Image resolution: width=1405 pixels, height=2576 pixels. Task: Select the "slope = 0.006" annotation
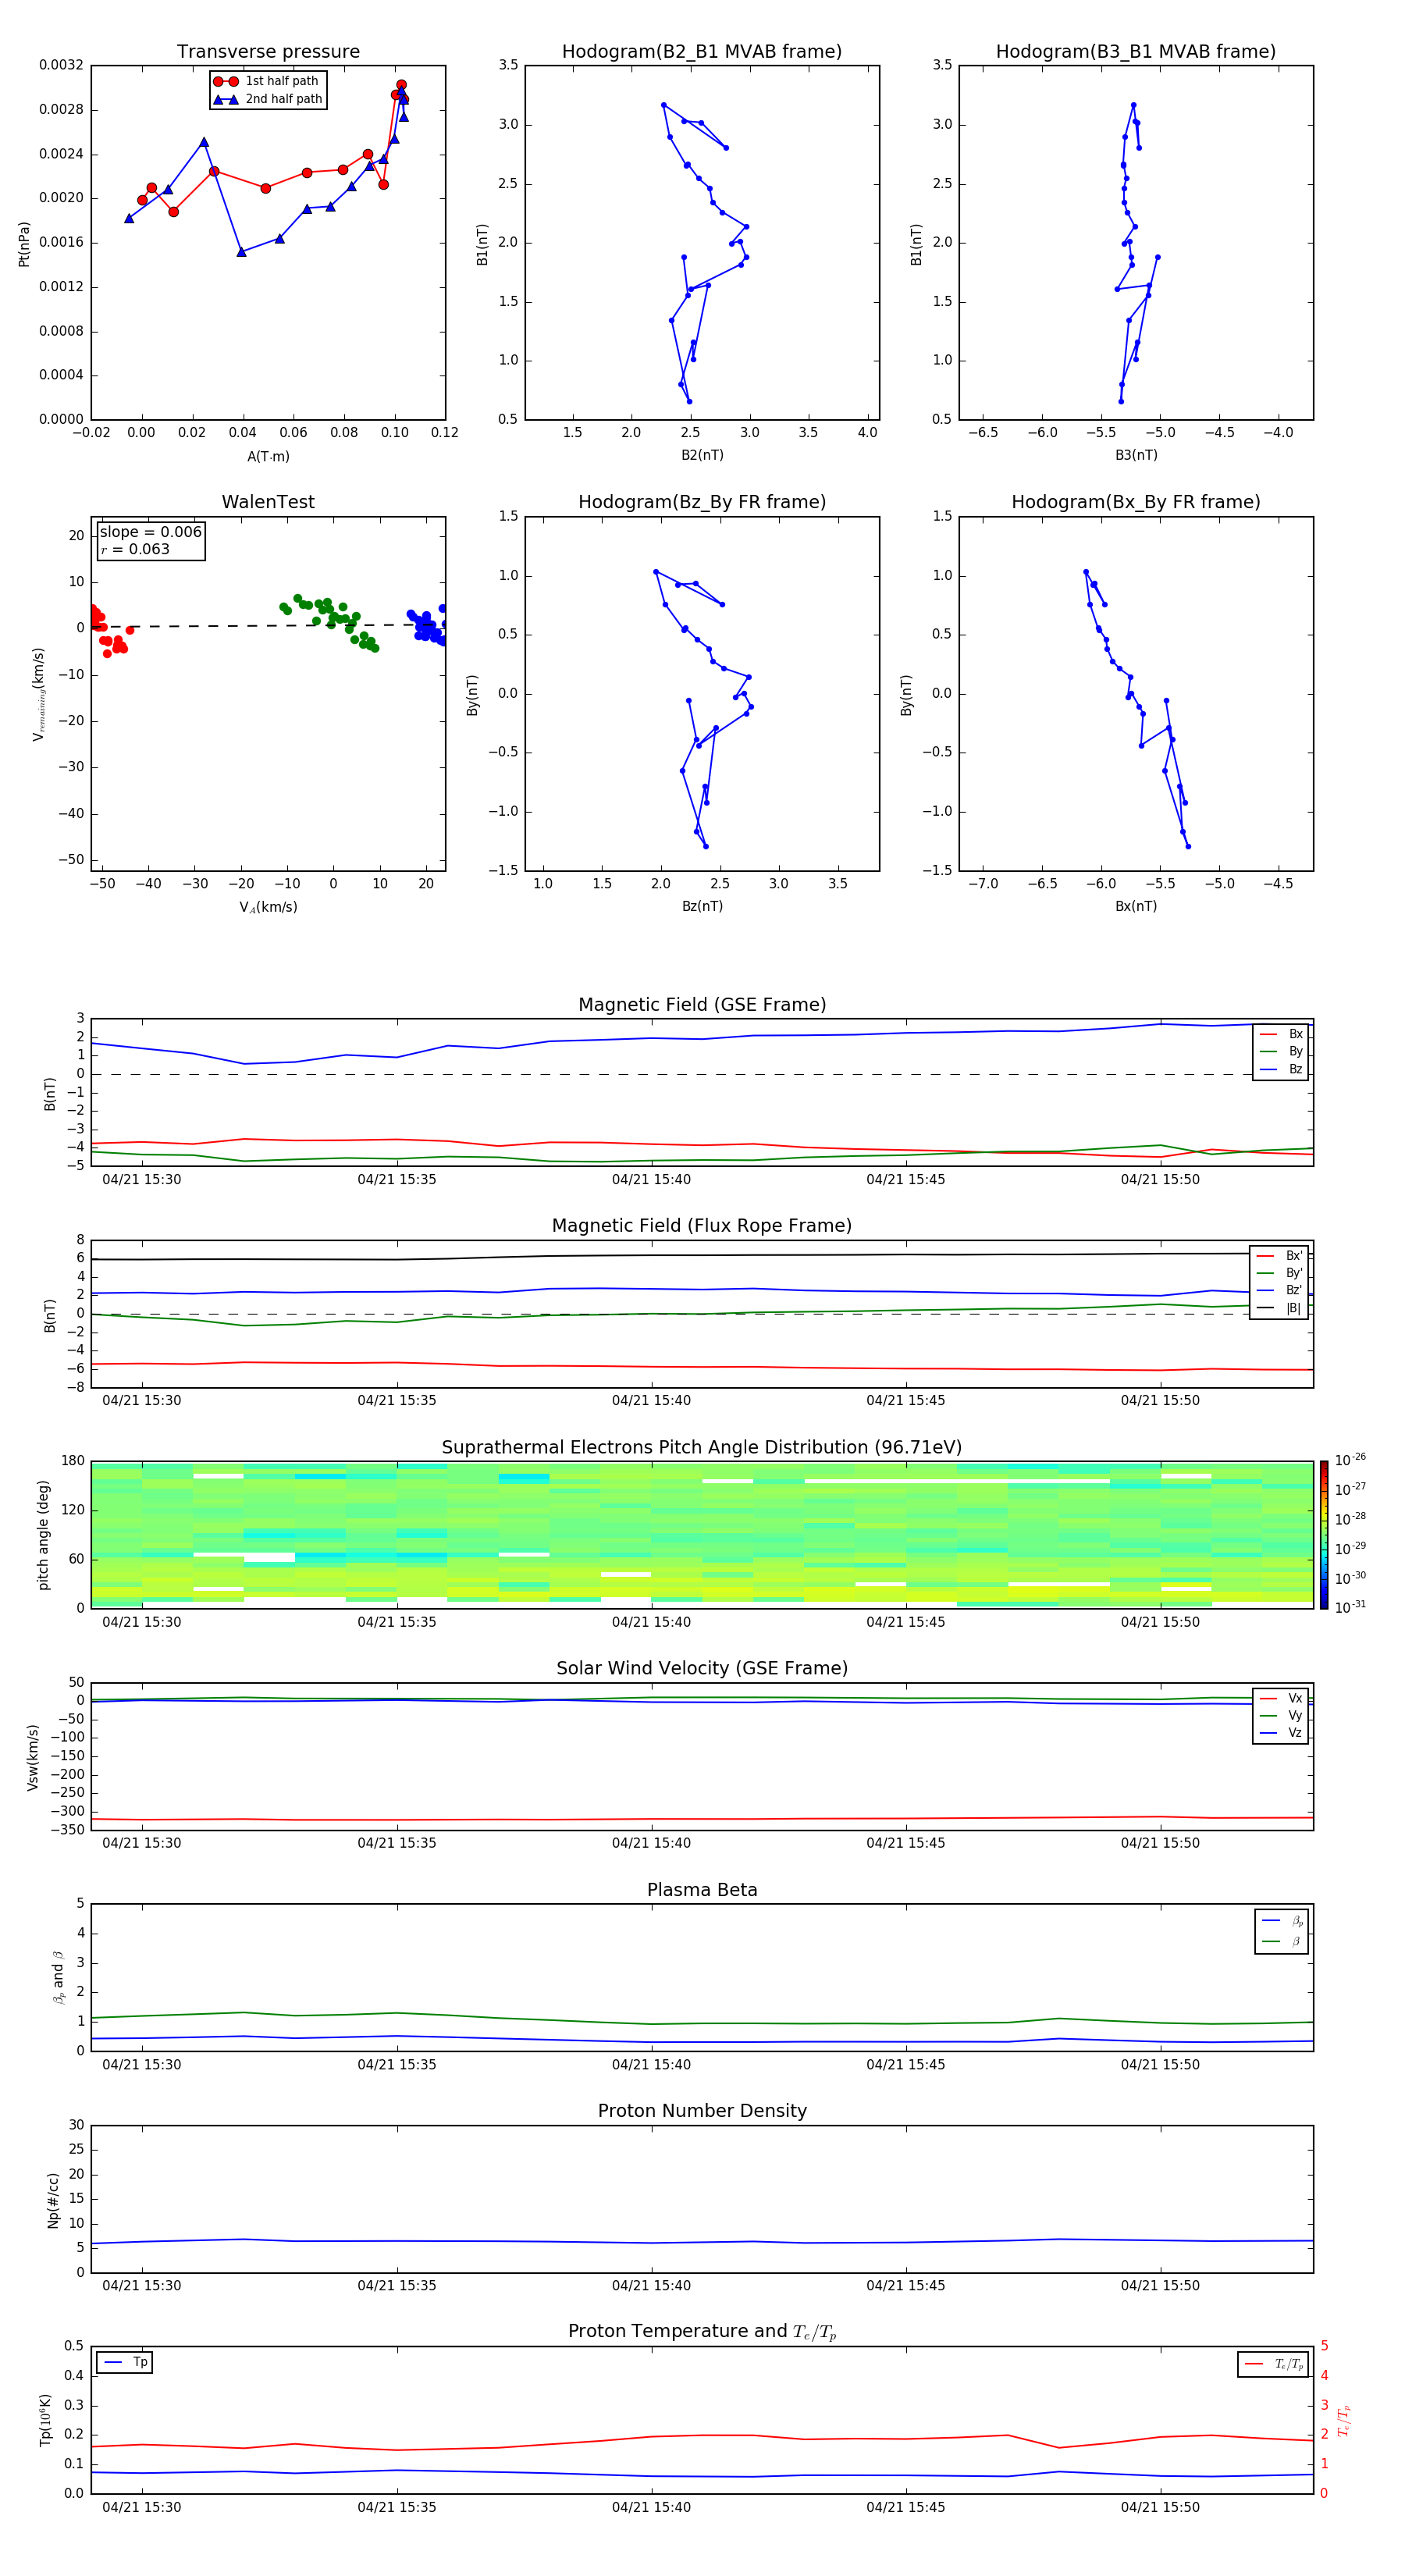[x=150, y=532]
